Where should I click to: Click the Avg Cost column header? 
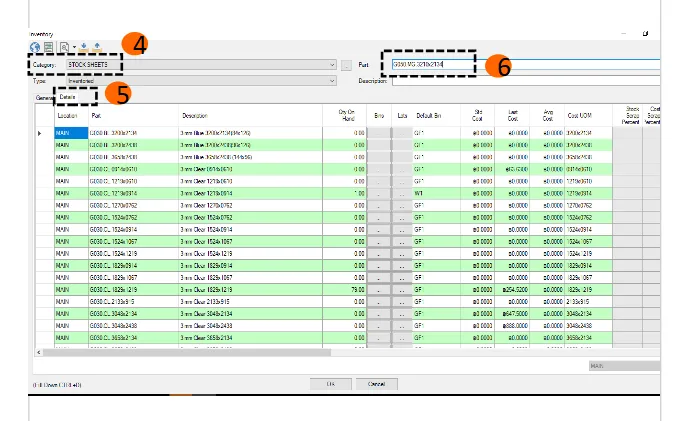(547, 116)
